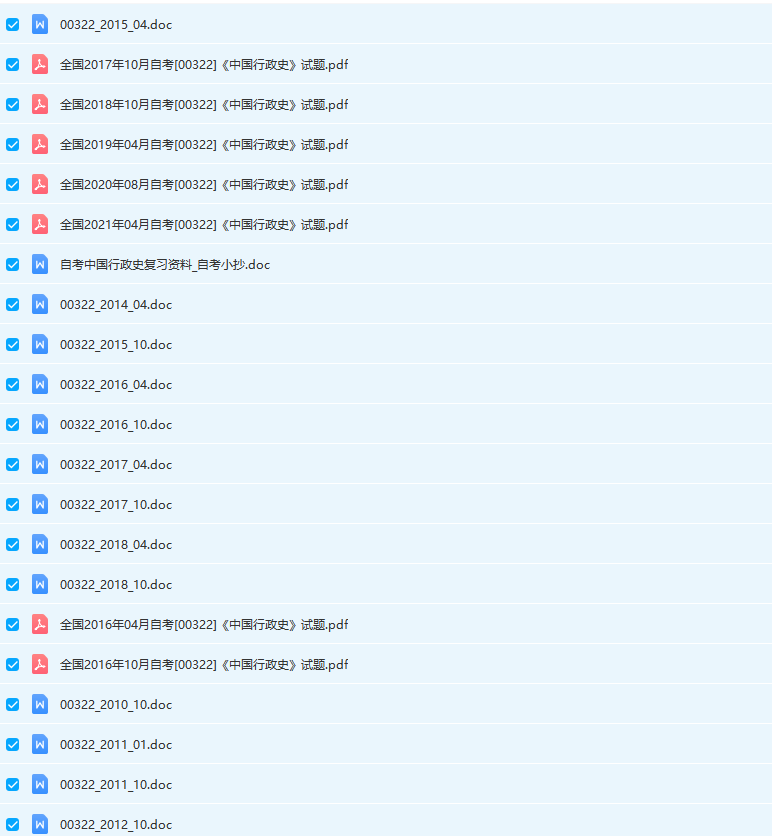Viewport: 772px width, 836px height.
Task: Open 全国2017年10月自考[00322]《中国行政史》试题.pdf
Action: pos(204,65)
